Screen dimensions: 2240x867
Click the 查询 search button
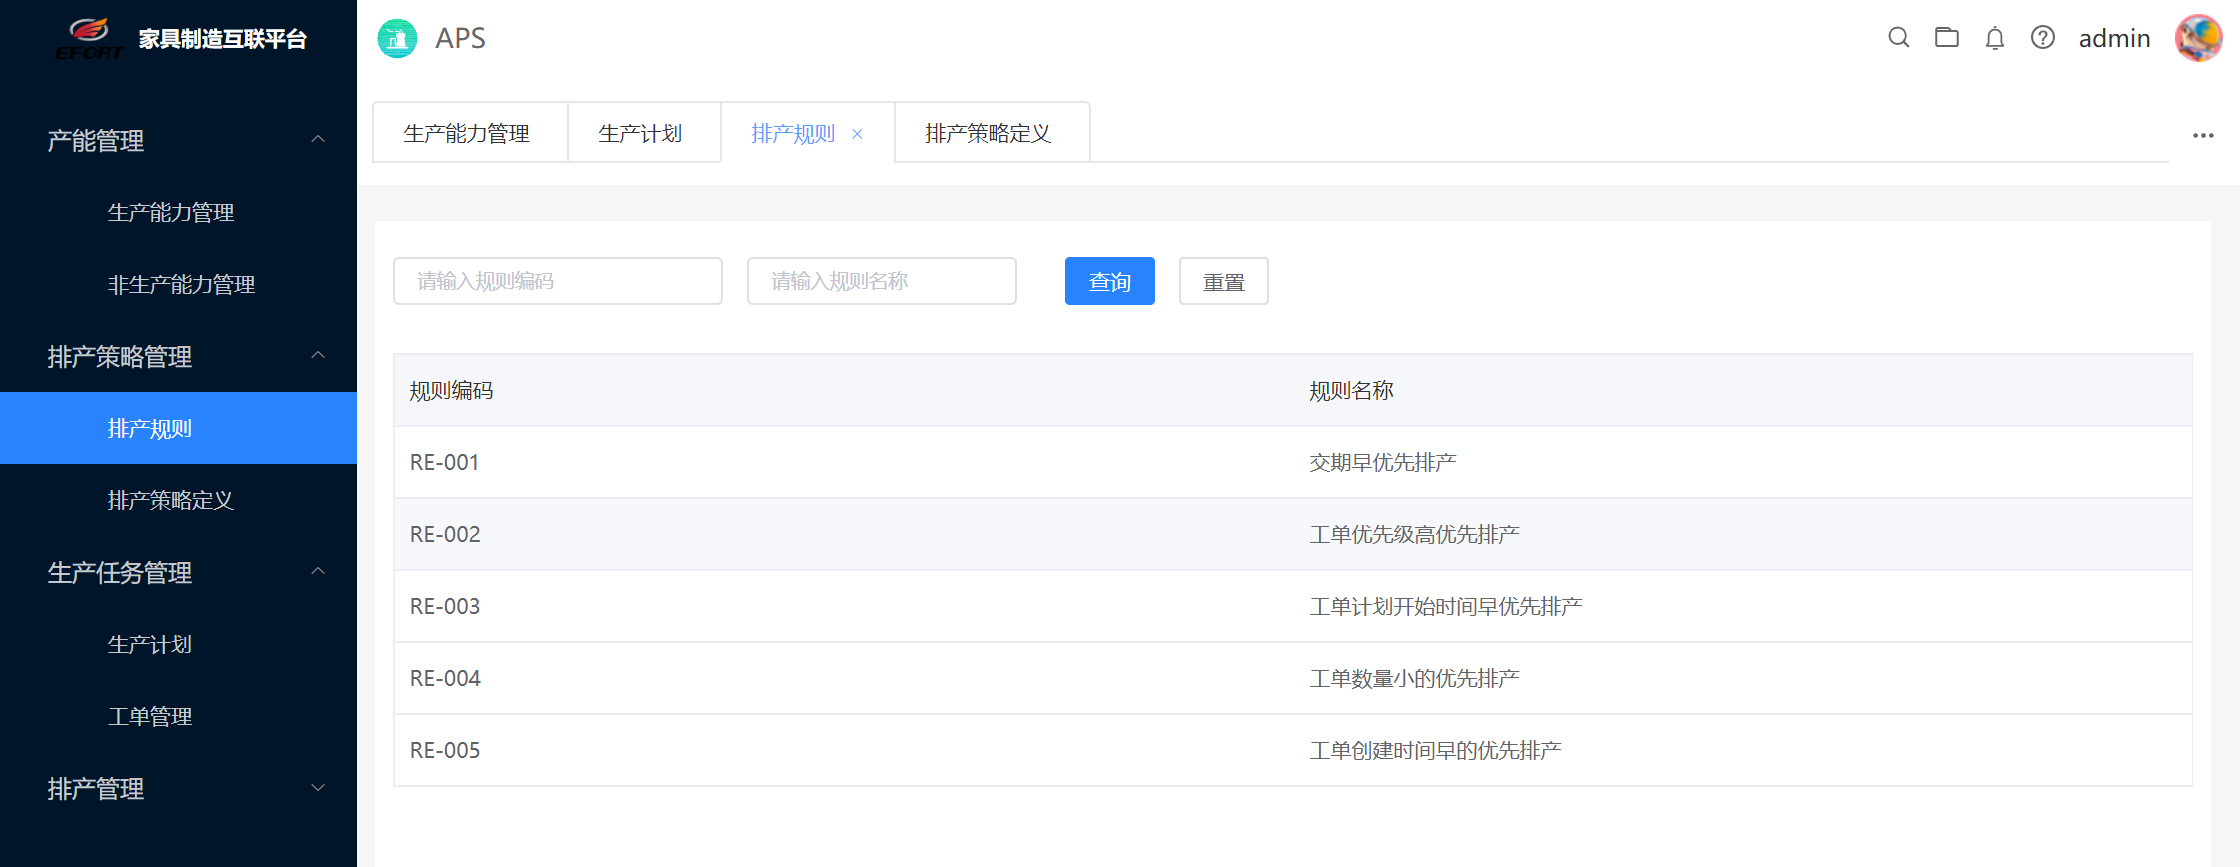(1109, 281)
